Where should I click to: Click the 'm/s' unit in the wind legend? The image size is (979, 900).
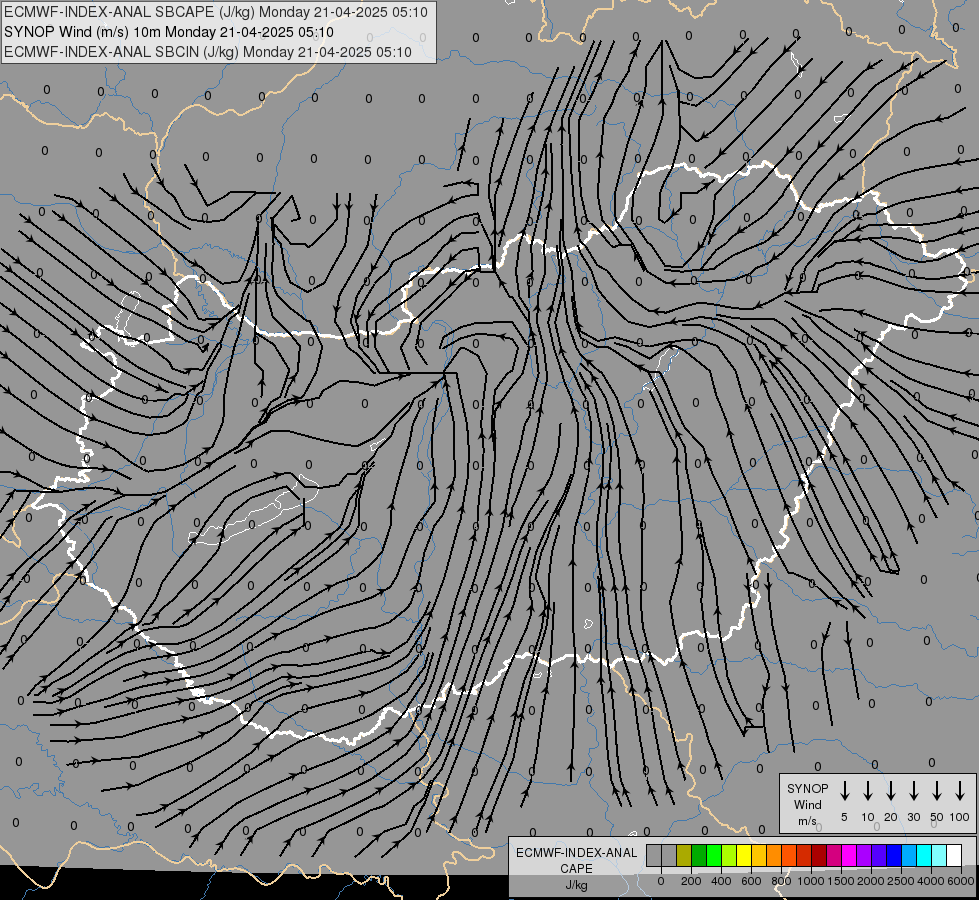[x=807, y=821]
